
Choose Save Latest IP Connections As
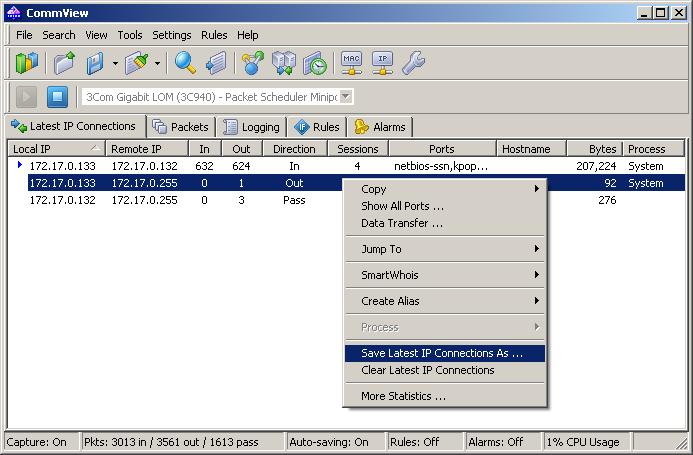[x=445, y=353]
